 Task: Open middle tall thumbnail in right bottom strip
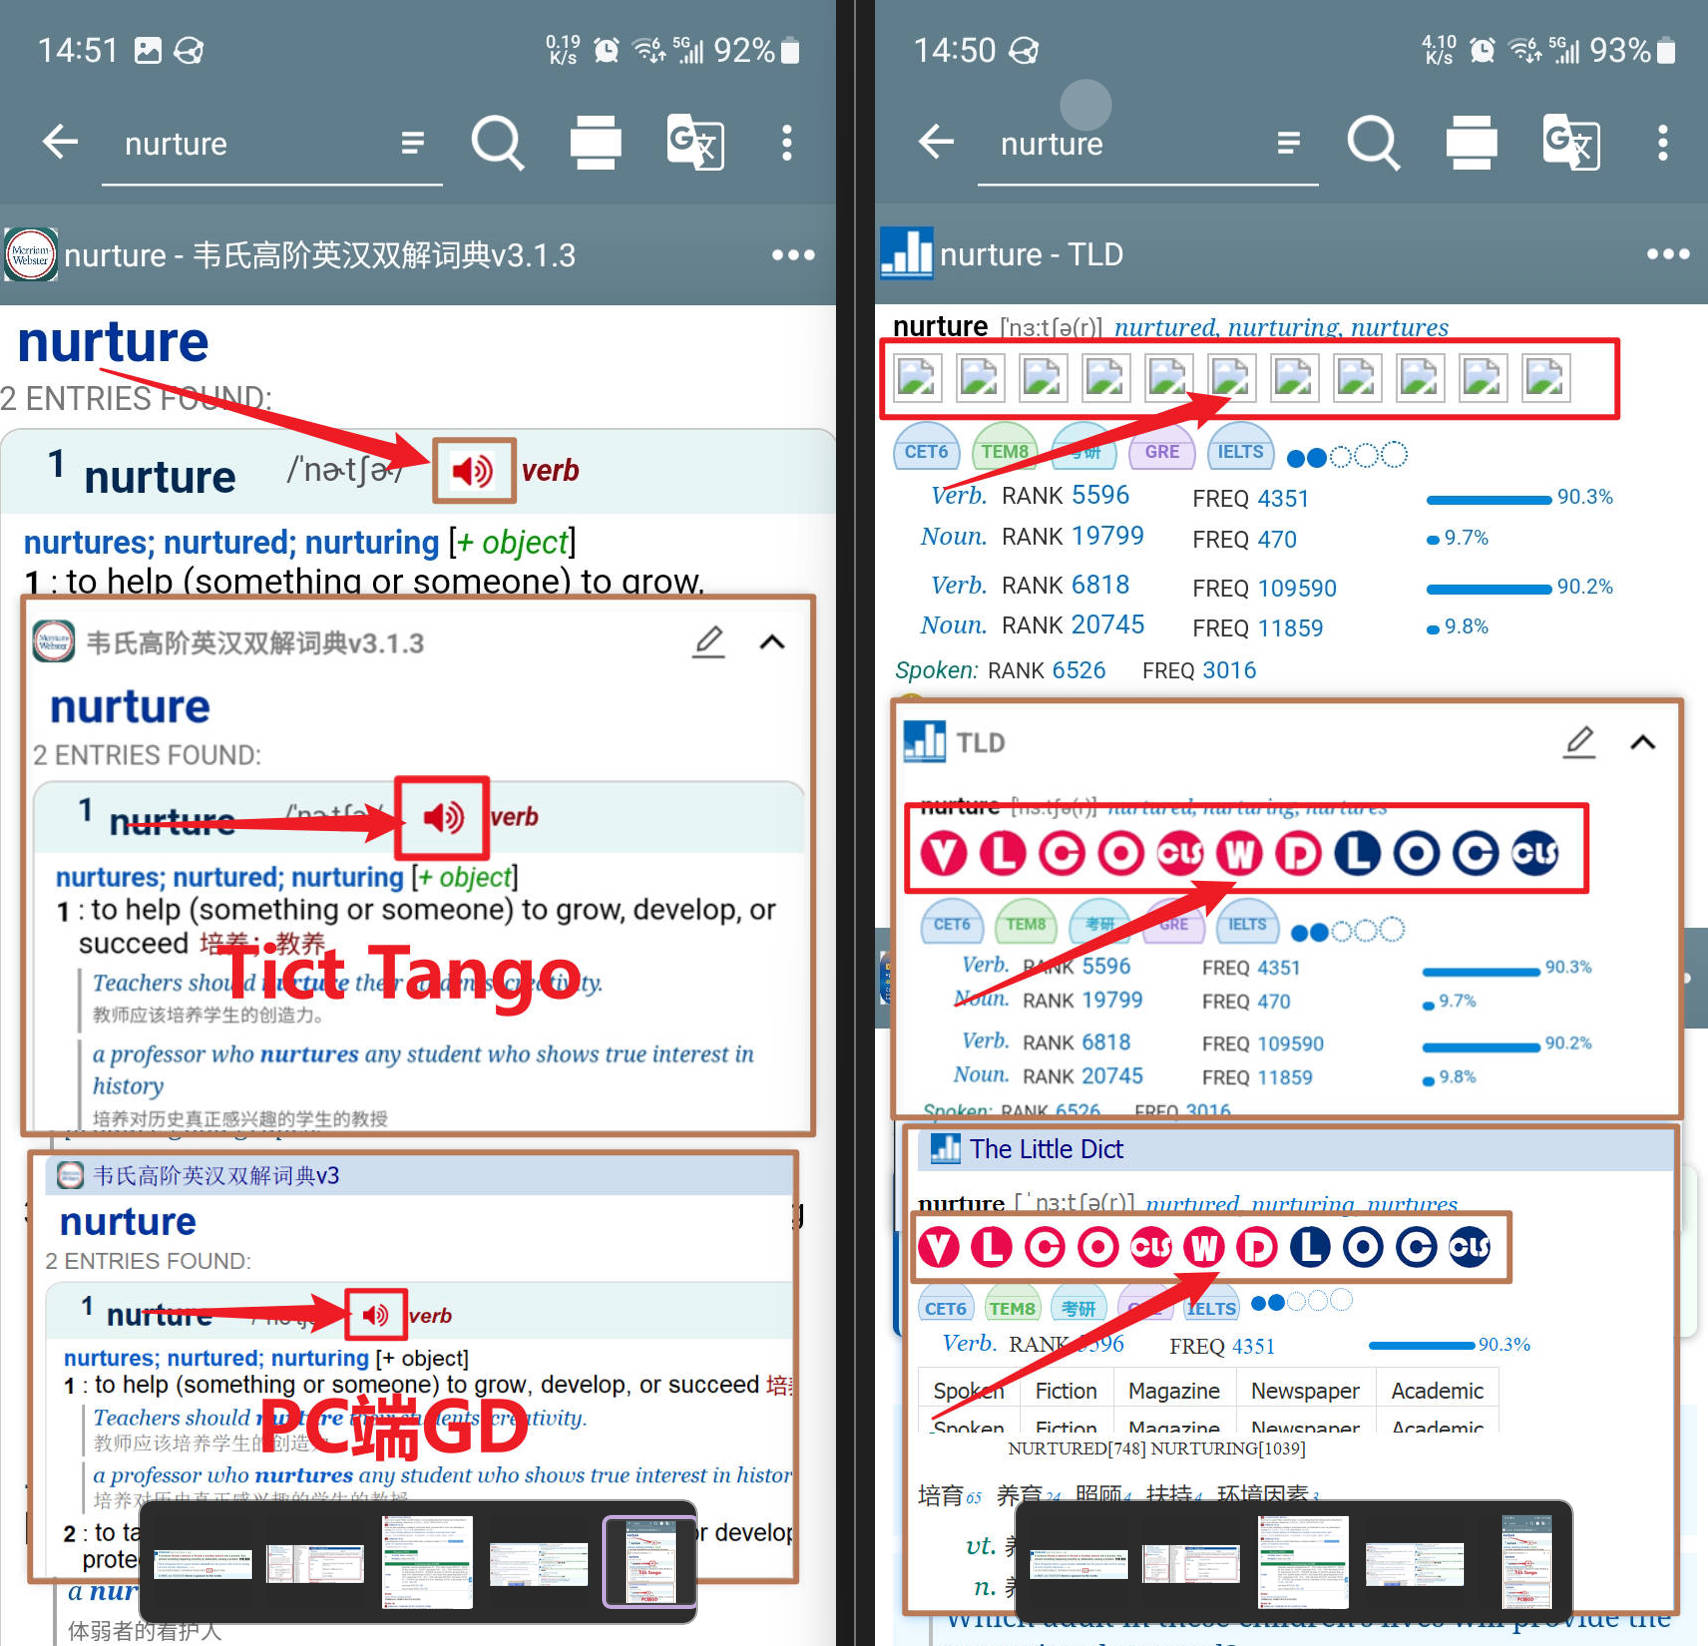point(1302,1561)
